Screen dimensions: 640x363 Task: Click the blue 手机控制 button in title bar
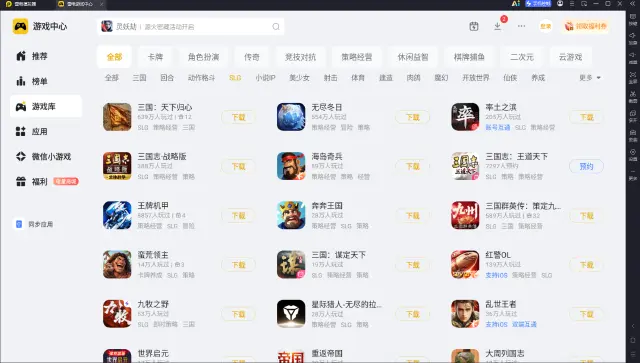point(538,4)
